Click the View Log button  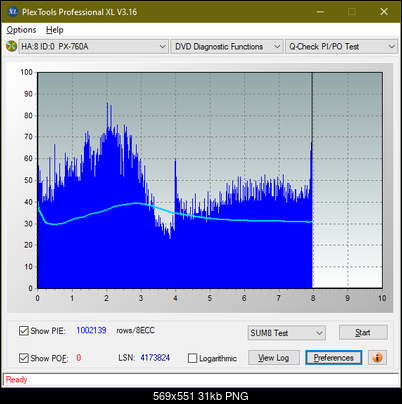point(274,358)
